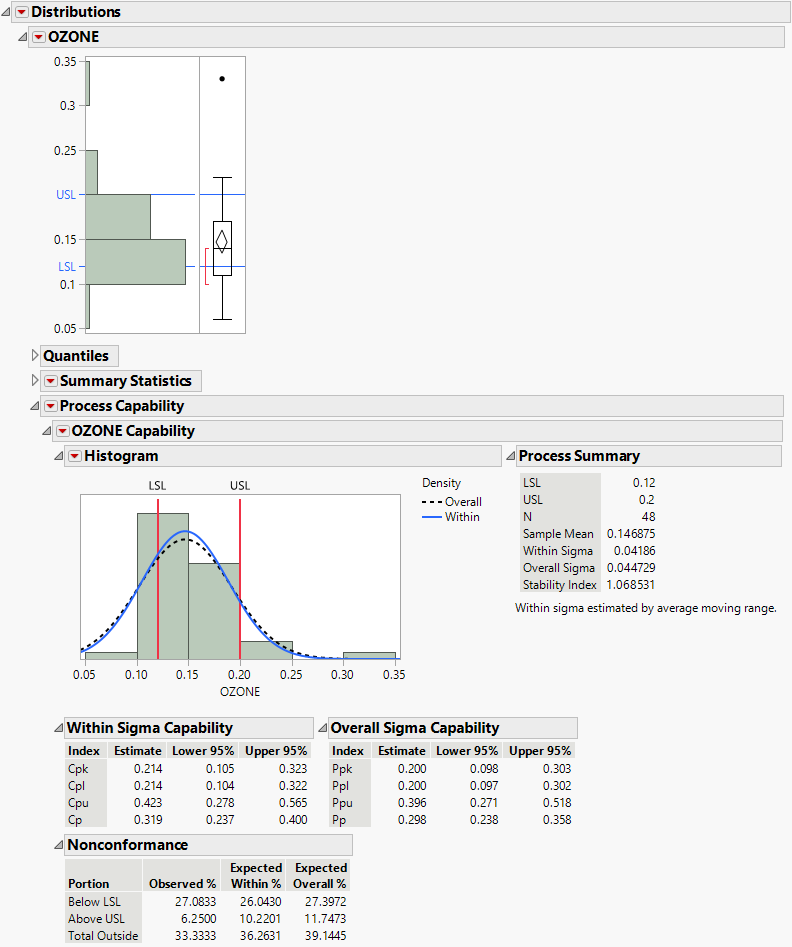Open the OZONE Capability red triangle menu
Image resolution: width=792 pixels, height=947 pixels.
(x=65, y=430)
